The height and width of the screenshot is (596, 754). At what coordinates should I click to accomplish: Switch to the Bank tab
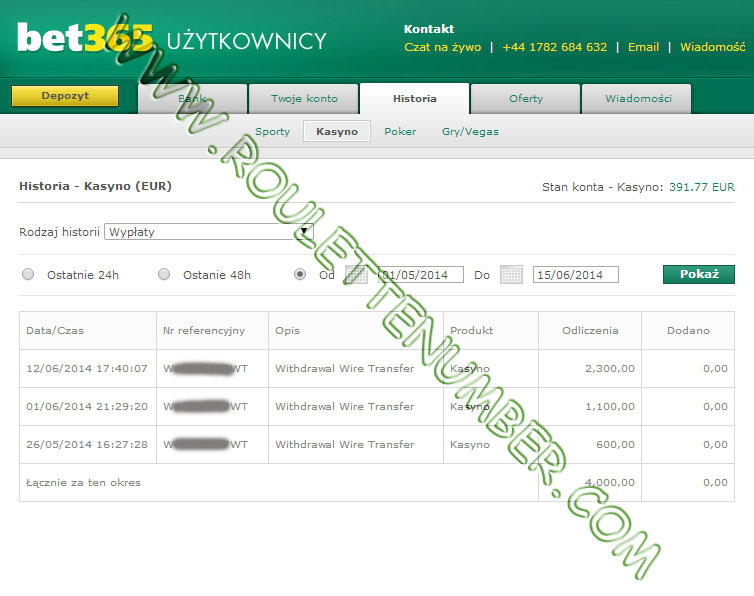pos(192,99)
